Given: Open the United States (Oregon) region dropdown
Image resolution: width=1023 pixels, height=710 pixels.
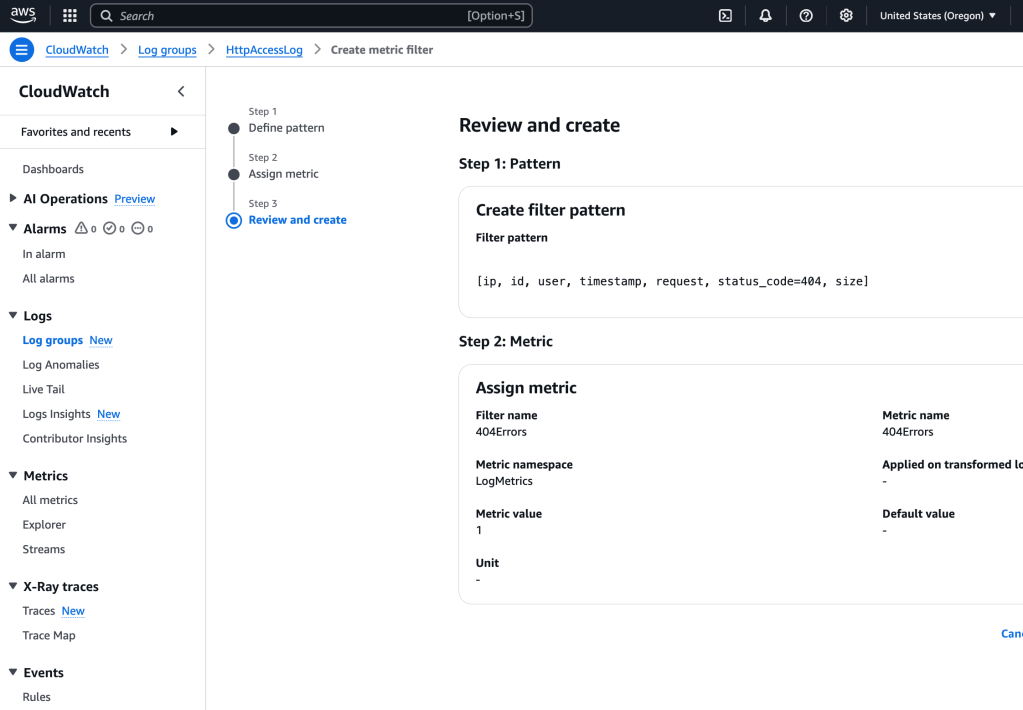Looking at the screenshot, I should click(x=938, y=16).
